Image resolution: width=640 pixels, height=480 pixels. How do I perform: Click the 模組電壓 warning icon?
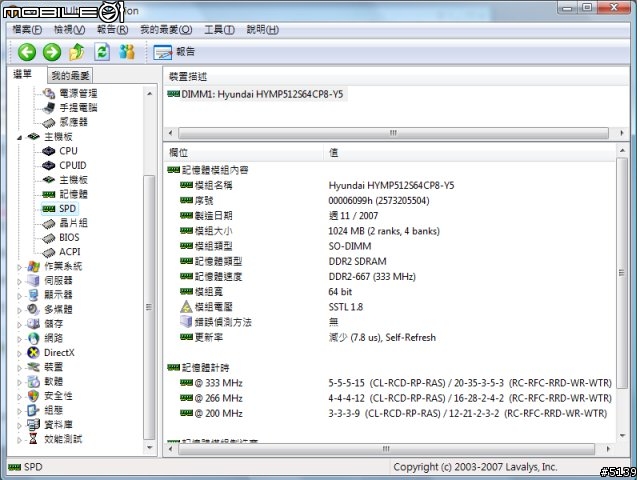(186, 307)
